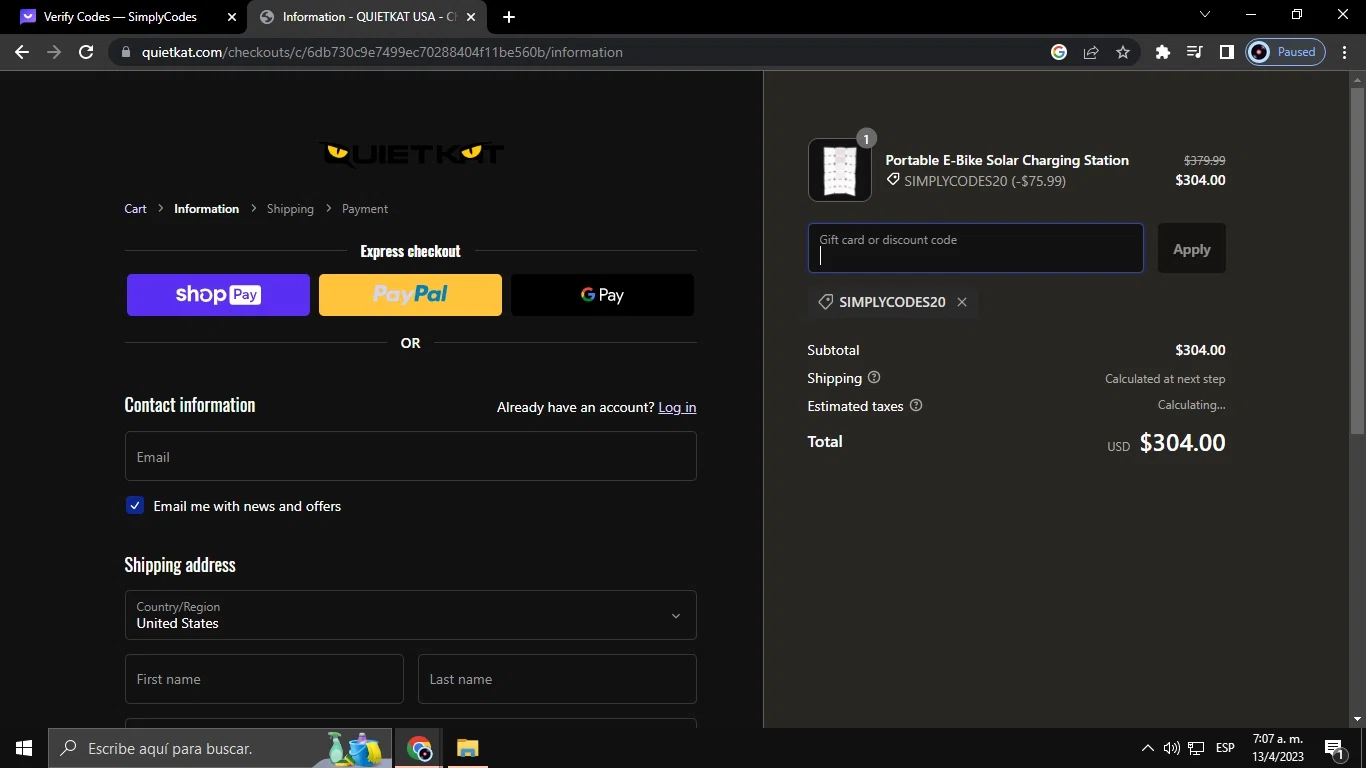The image size is (1366, 768).
Task: Focus the Email input field
Action: [410, 456]
